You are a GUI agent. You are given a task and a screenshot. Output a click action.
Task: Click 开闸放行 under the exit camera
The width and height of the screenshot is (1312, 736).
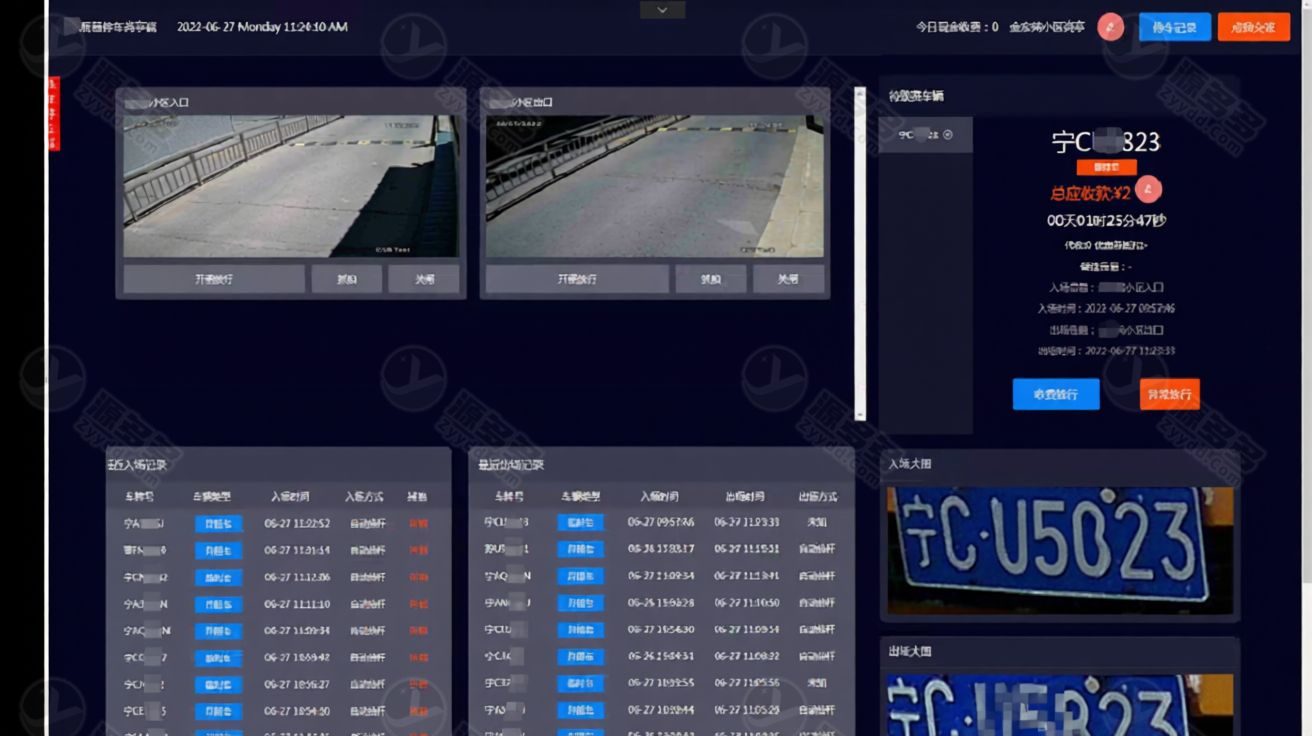[577, 279]
